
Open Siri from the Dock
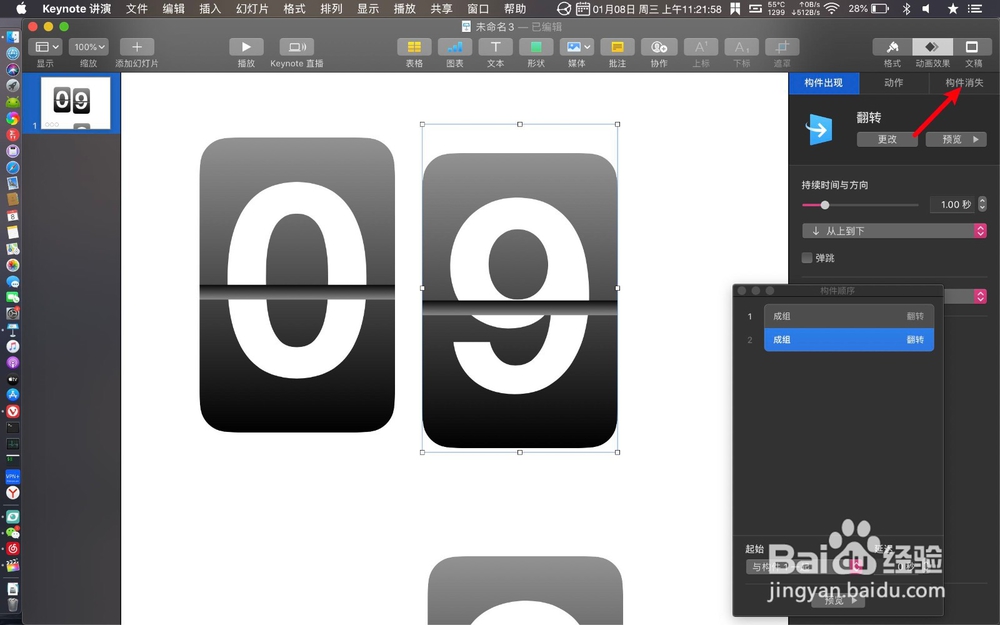(13, 70)
